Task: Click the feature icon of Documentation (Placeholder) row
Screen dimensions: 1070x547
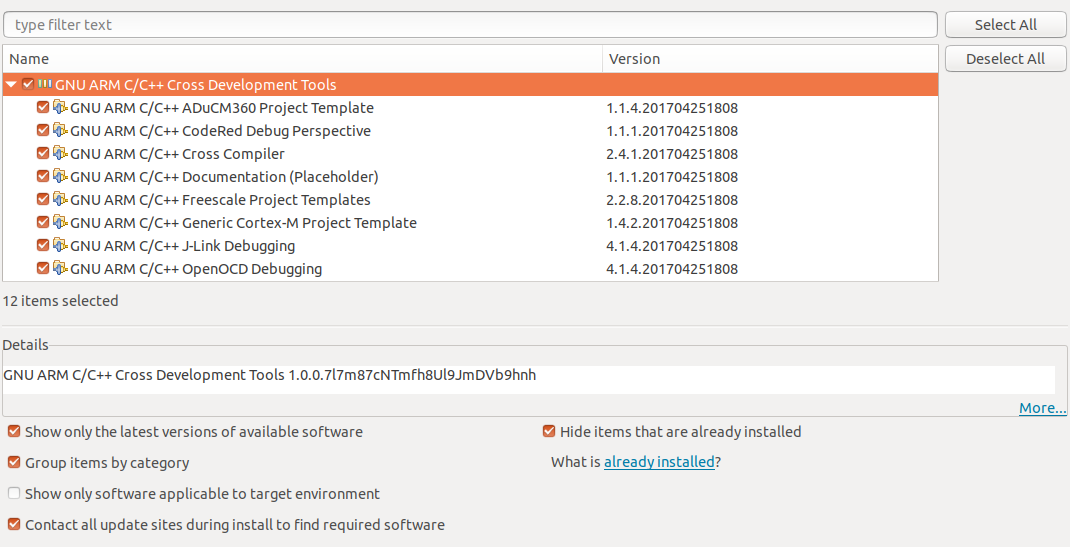Action: 60,176
